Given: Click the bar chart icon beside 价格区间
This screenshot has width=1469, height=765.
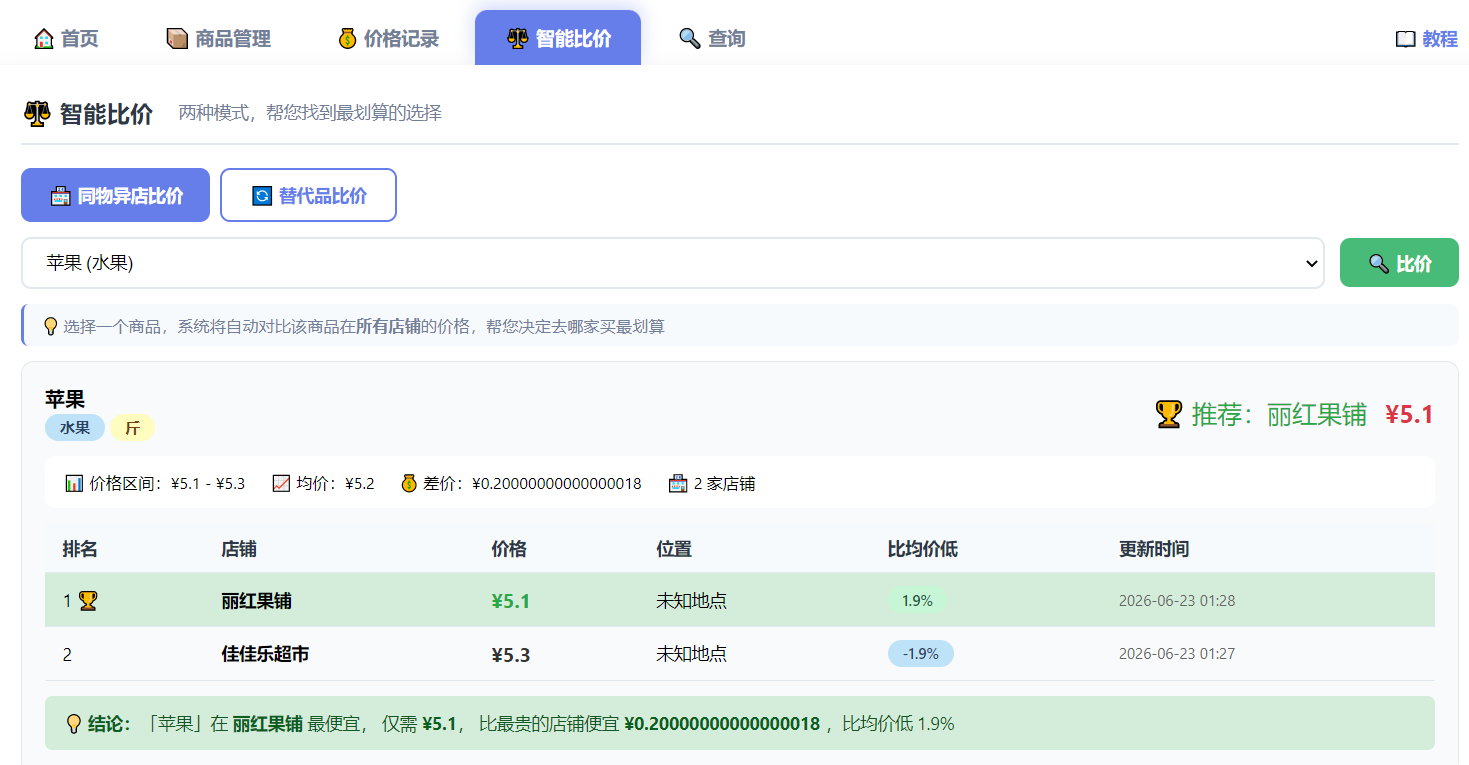Looking at the screenshot, I should point(74,484).
